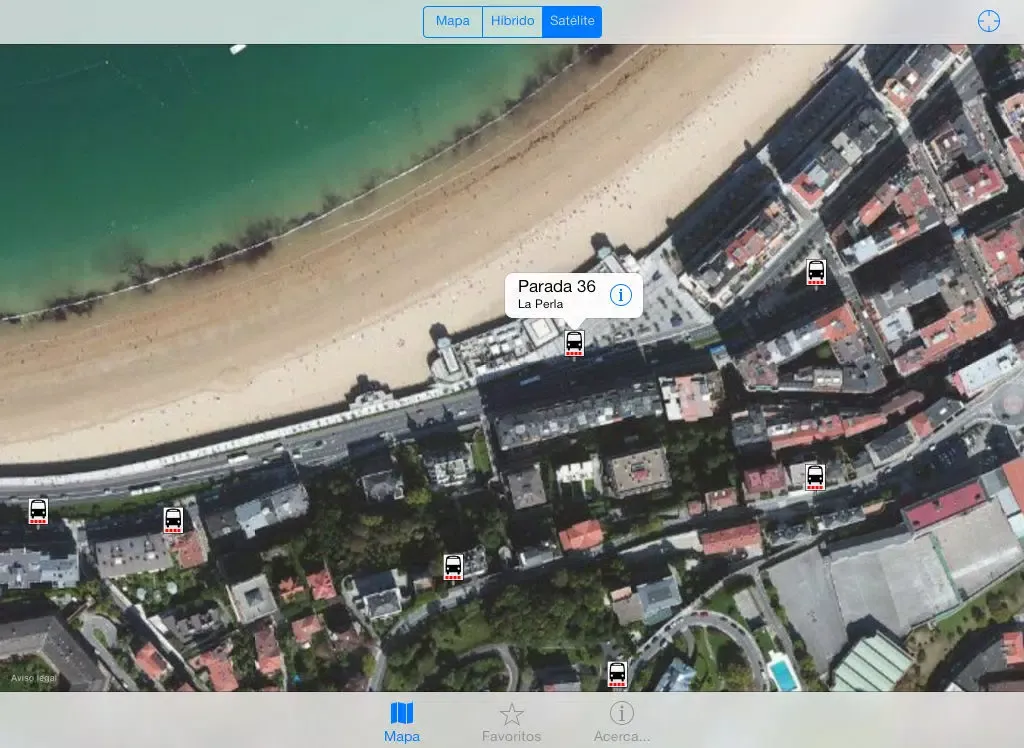Open the Aviso legal link

[x=33, y=678]
